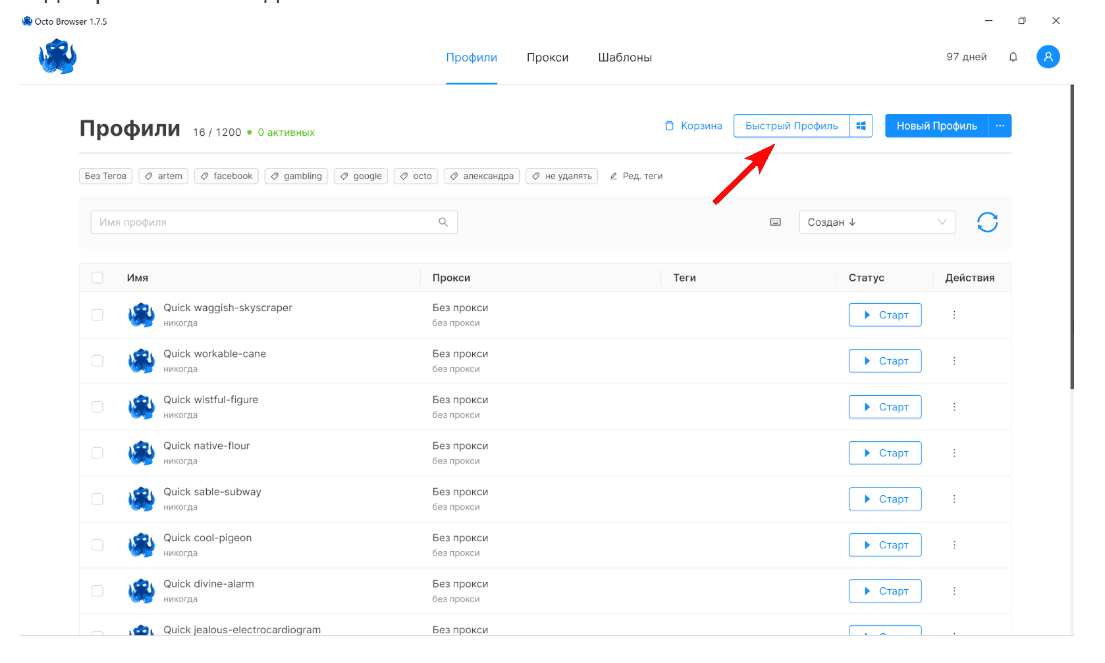Check the box for Quick workable-cane
The image size is (1105, 663).
point(97,361)
